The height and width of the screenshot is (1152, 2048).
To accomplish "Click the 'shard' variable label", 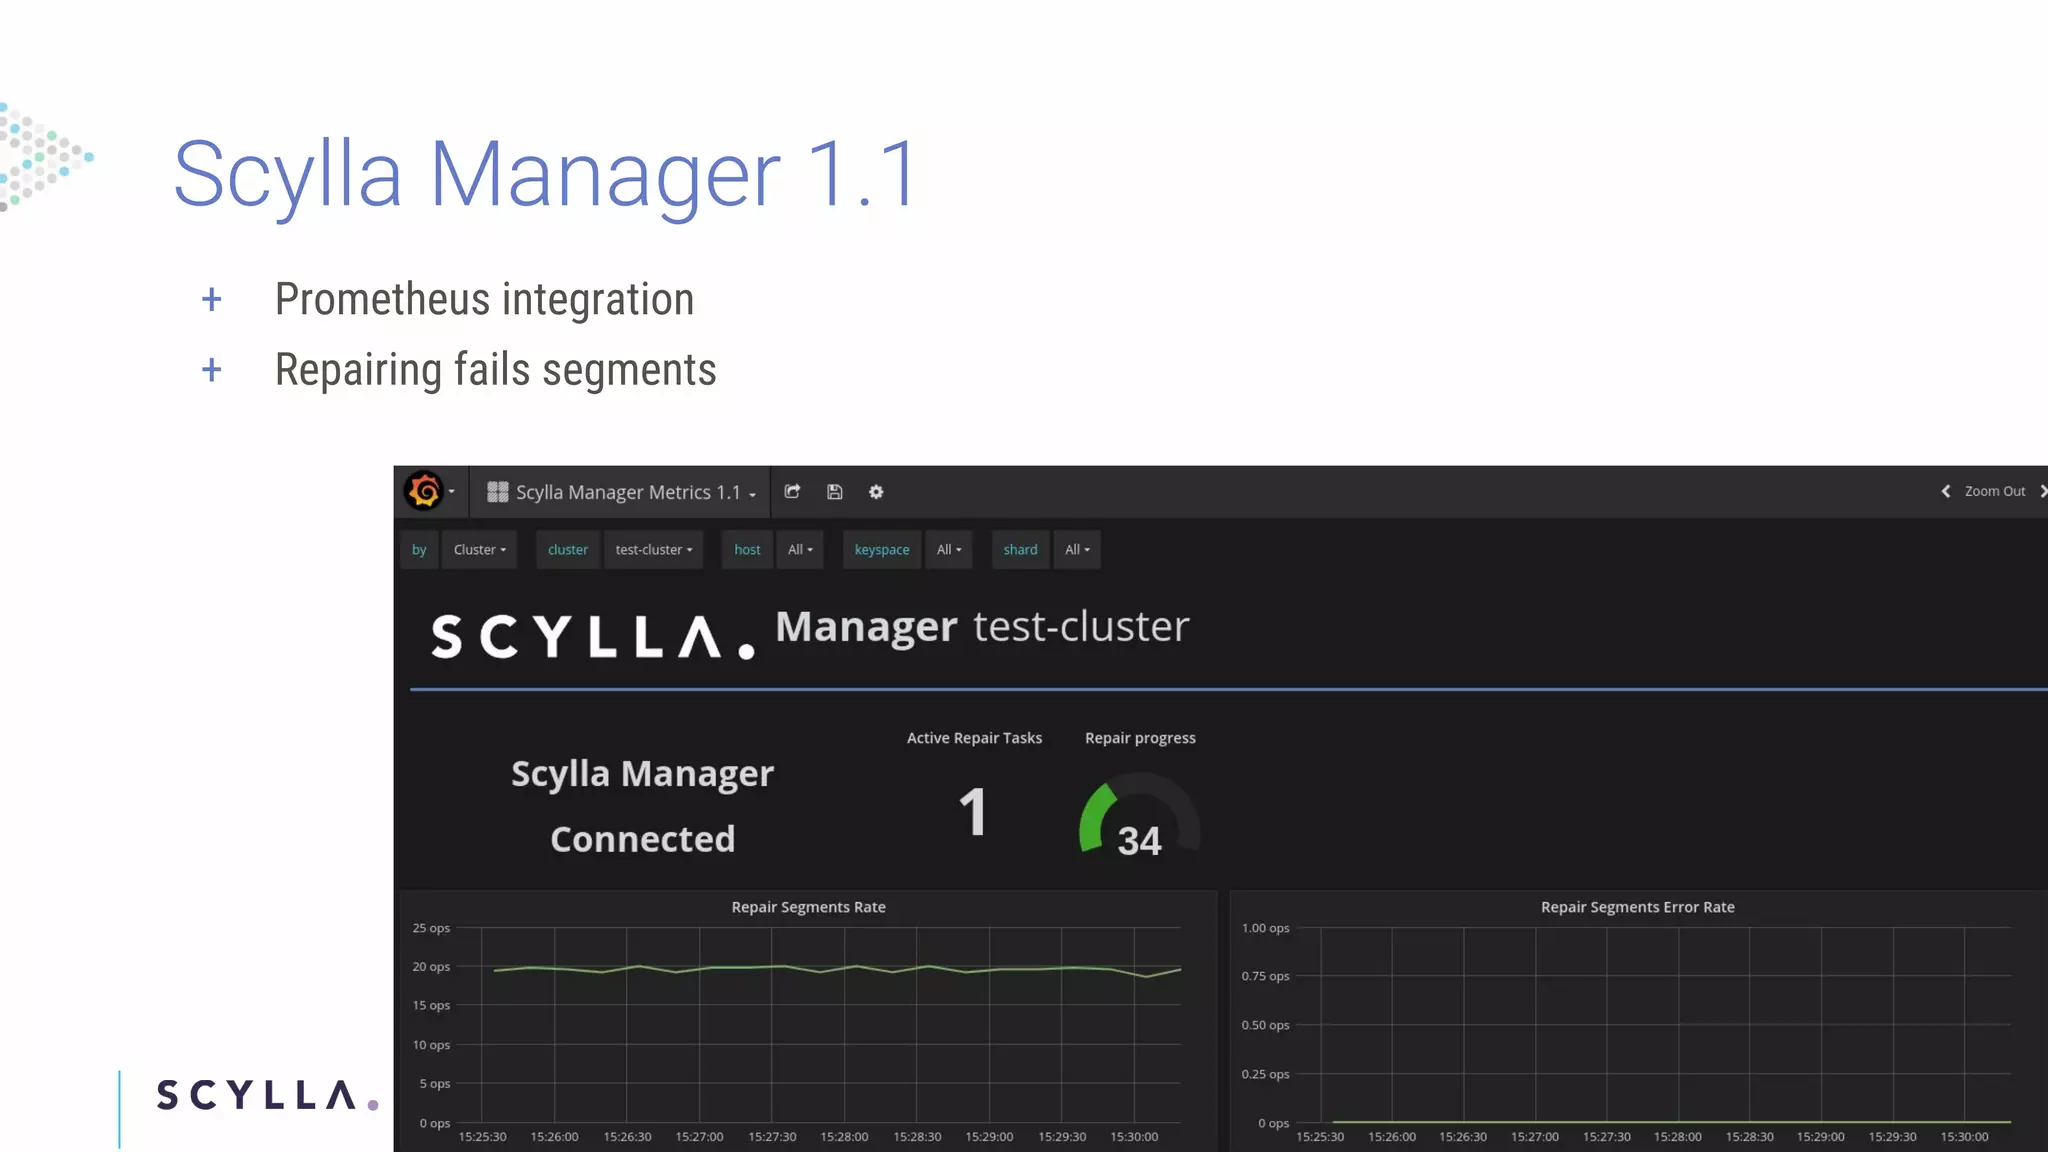I will 1020,549.
